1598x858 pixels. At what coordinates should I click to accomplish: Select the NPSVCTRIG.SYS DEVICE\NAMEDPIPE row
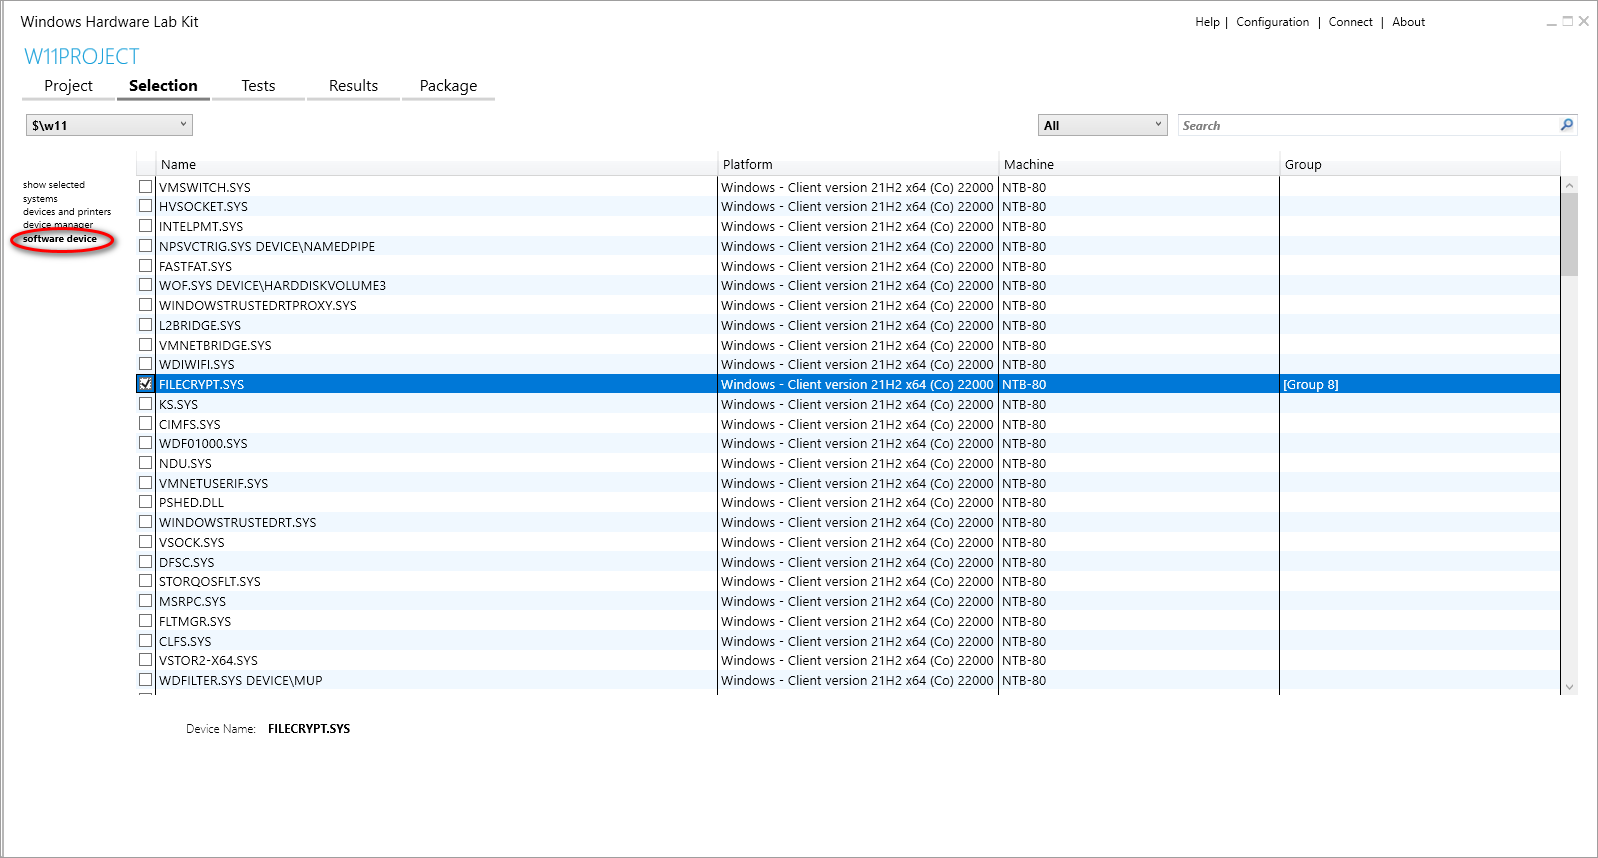[x=848, y=246]
